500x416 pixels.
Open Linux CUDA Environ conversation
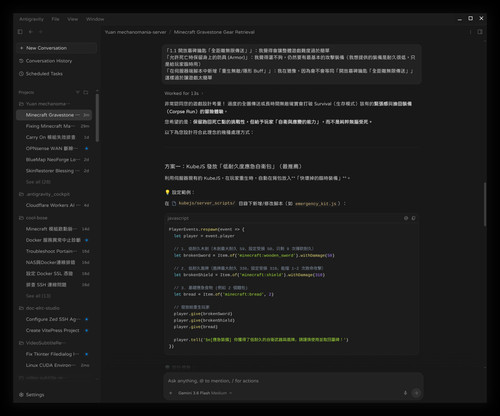54,365
